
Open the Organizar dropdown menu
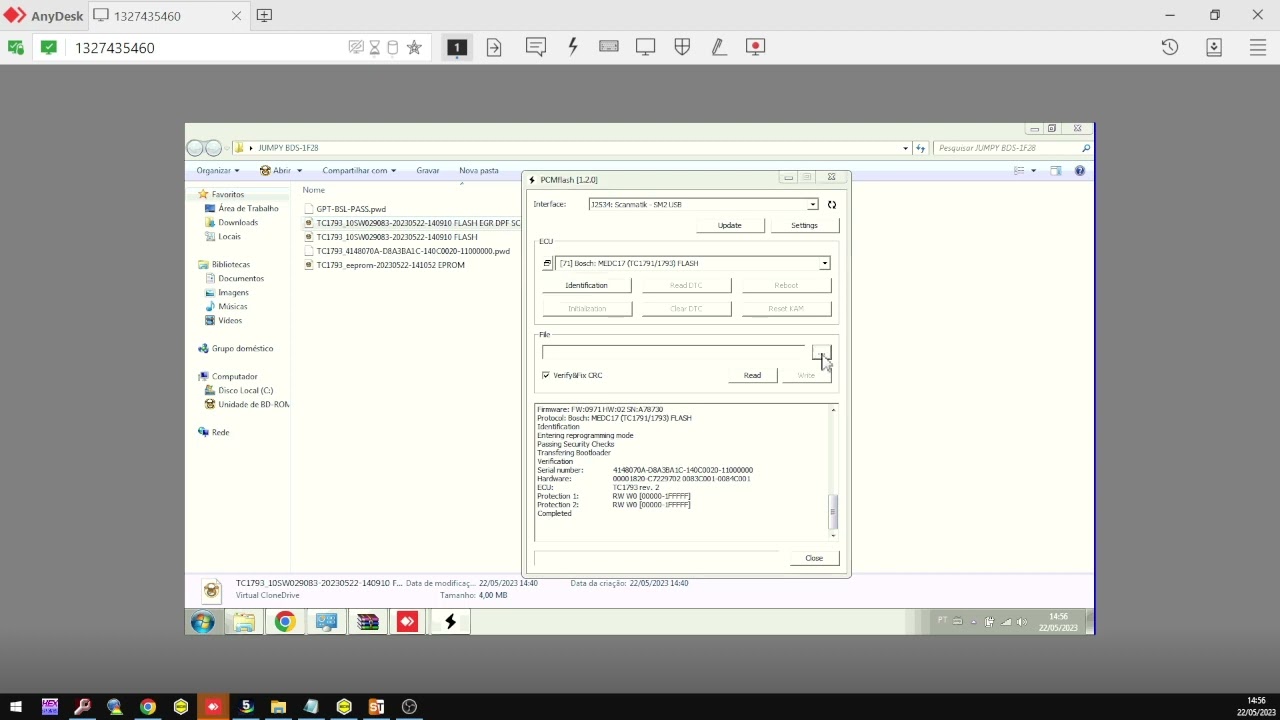(218, 171)
